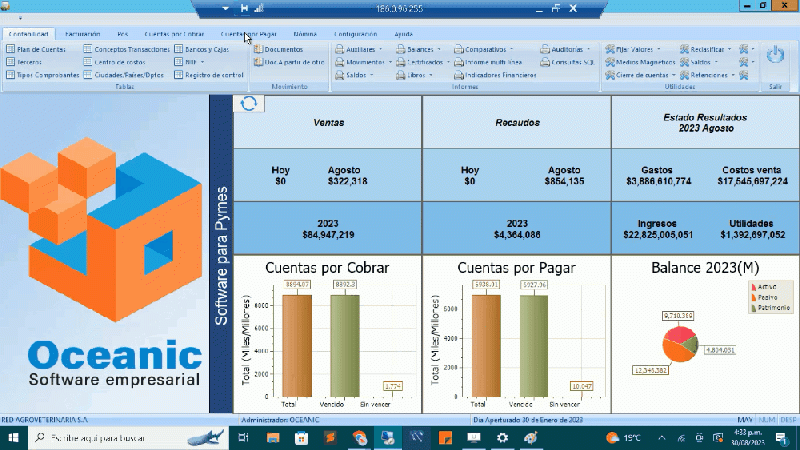
Task: Open Plan de Cuentas table
Action: [40, 48]
